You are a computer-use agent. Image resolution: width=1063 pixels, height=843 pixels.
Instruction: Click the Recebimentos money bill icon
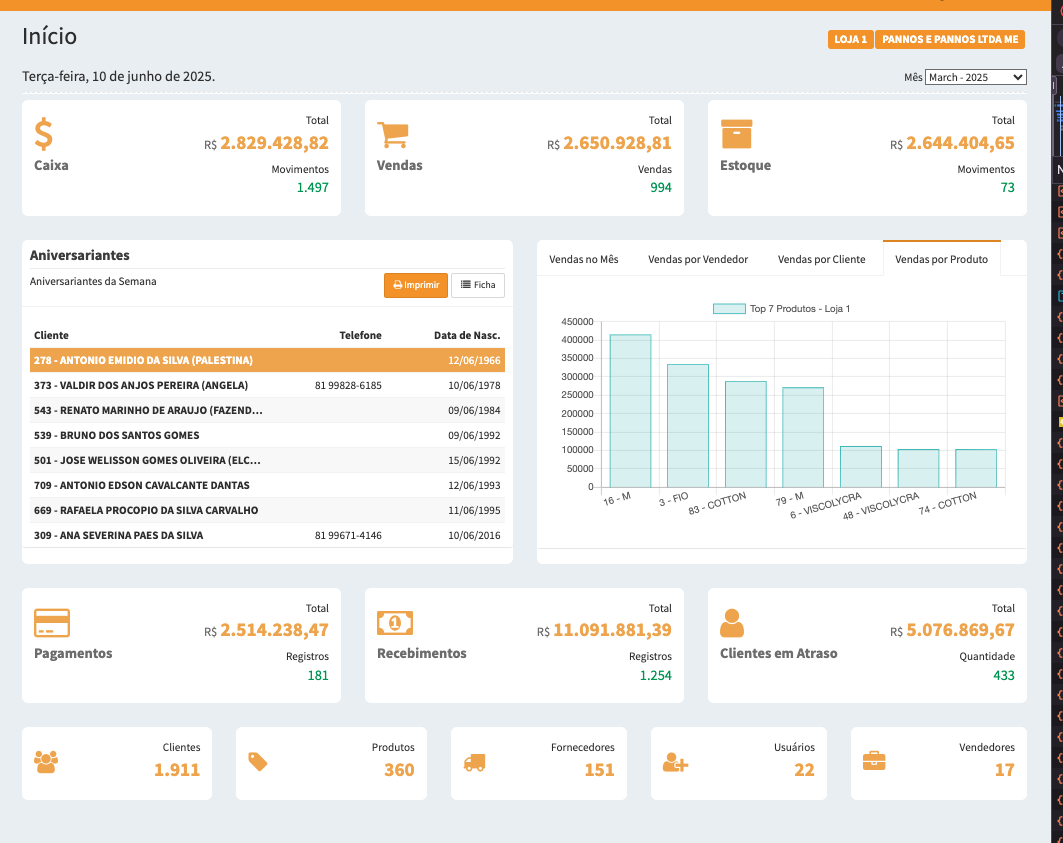click(x=395, y=623)
